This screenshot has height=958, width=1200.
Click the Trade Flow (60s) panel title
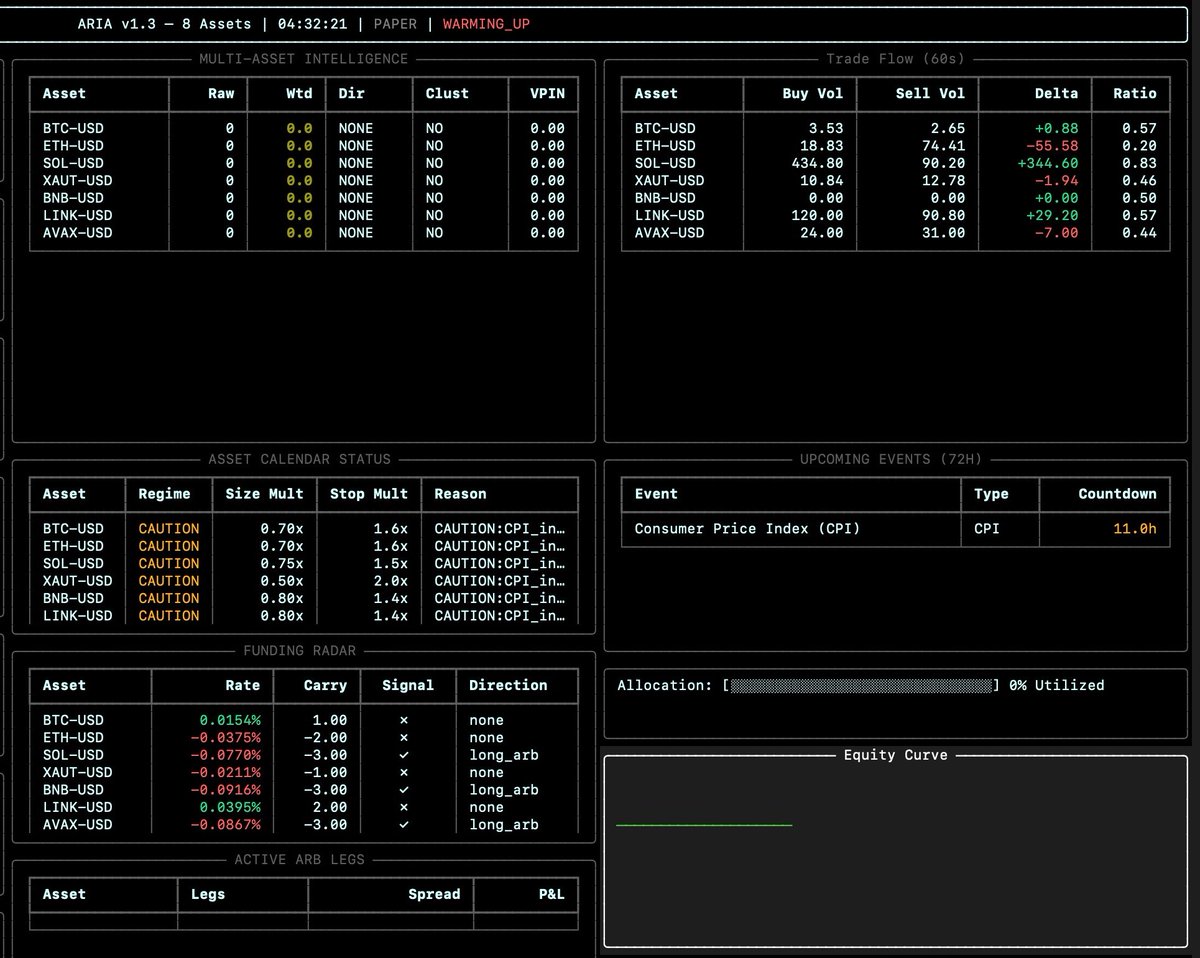coord(895,59)
